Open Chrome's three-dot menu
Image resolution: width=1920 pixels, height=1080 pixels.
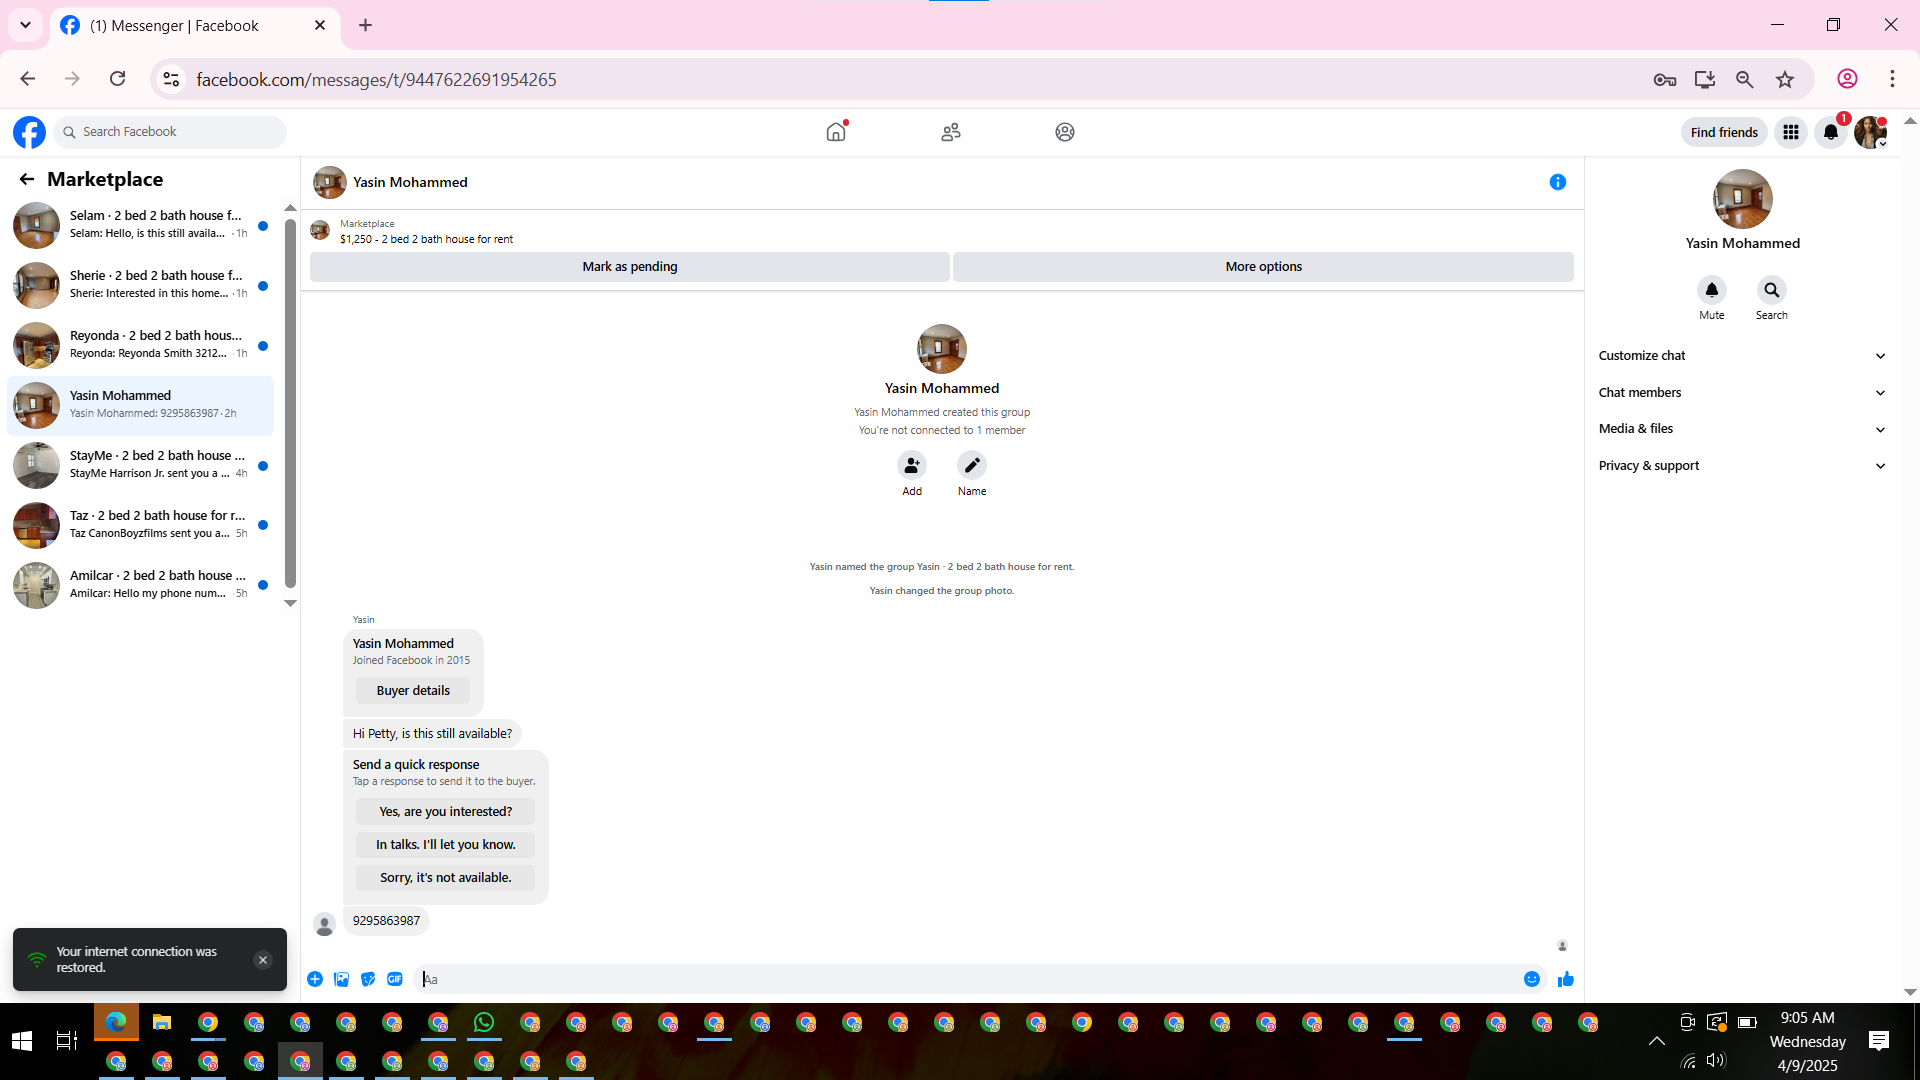coord(1893,79)
